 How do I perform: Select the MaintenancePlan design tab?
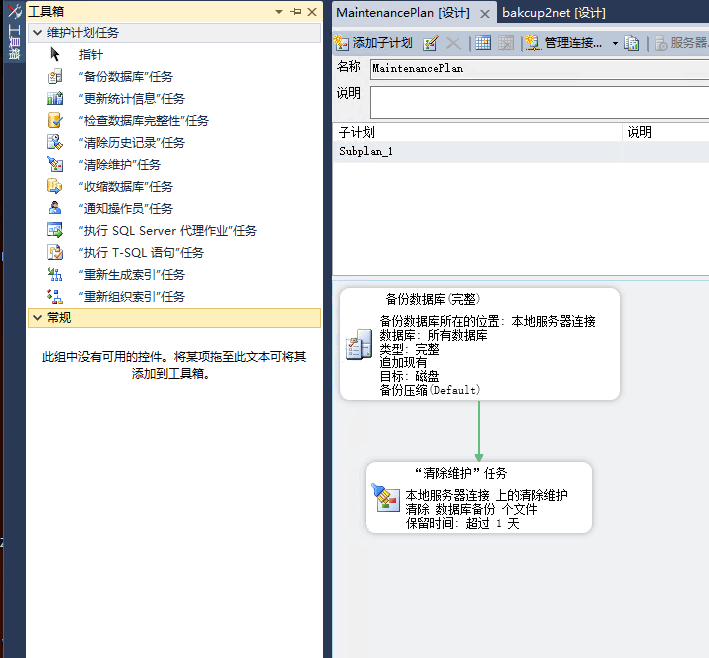tap(404, 13)
